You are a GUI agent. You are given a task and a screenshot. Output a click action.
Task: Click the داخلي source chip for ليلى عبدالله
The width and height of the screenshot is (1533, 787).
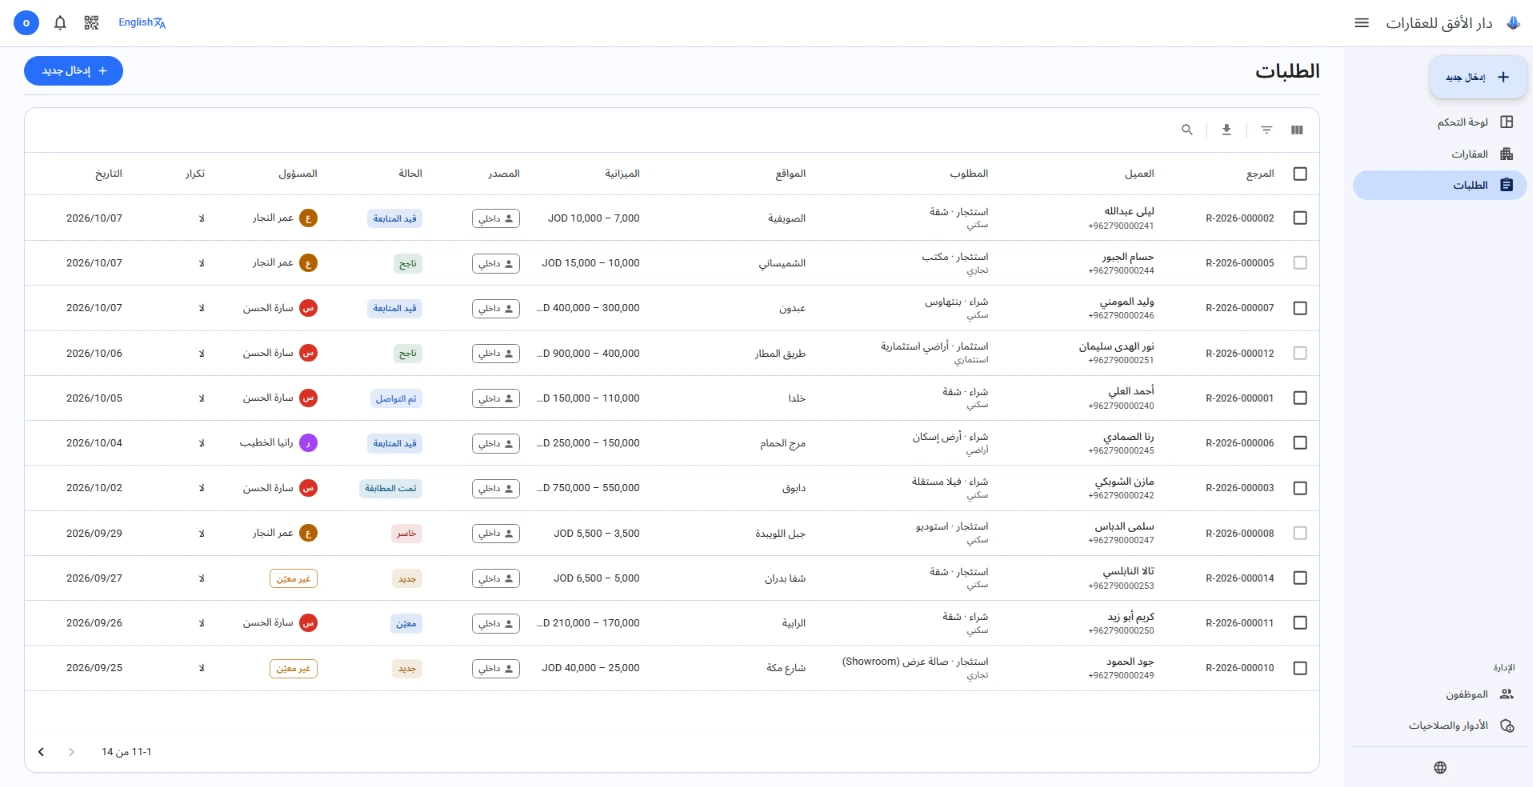coord(496,219)
